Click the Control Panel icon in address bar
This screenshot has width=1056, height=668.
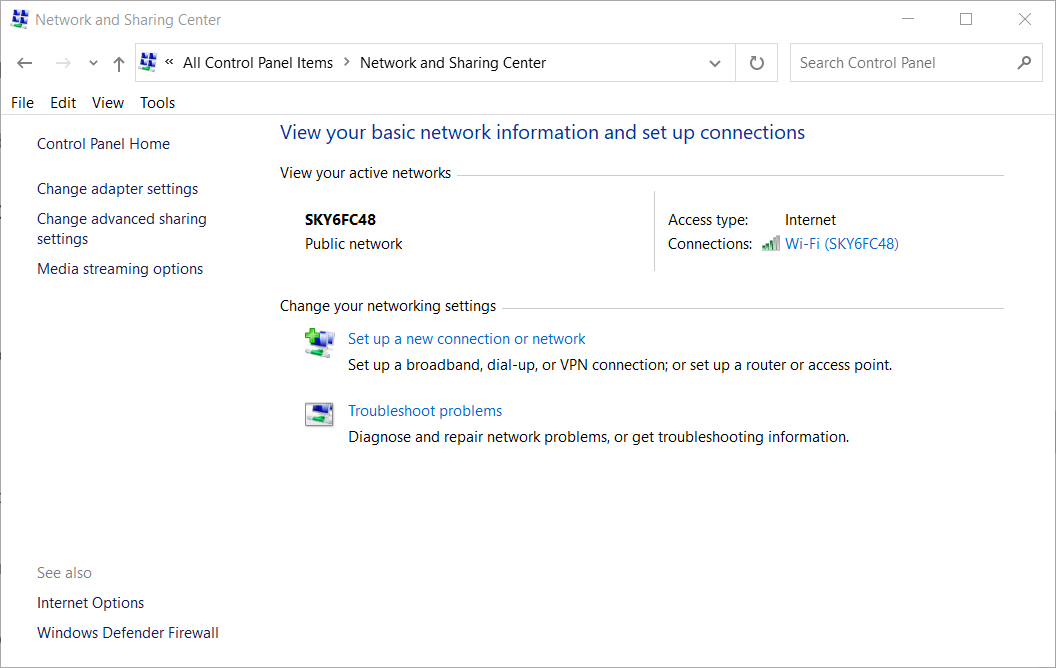coord(149,62)
